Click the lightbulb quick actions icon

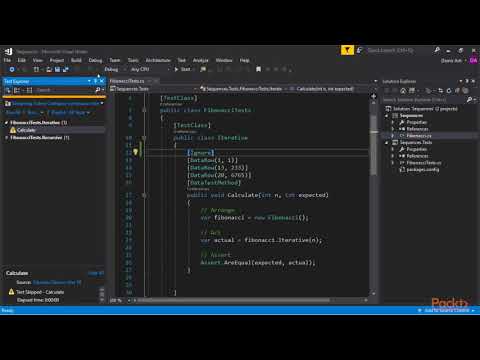coord(135,152)
